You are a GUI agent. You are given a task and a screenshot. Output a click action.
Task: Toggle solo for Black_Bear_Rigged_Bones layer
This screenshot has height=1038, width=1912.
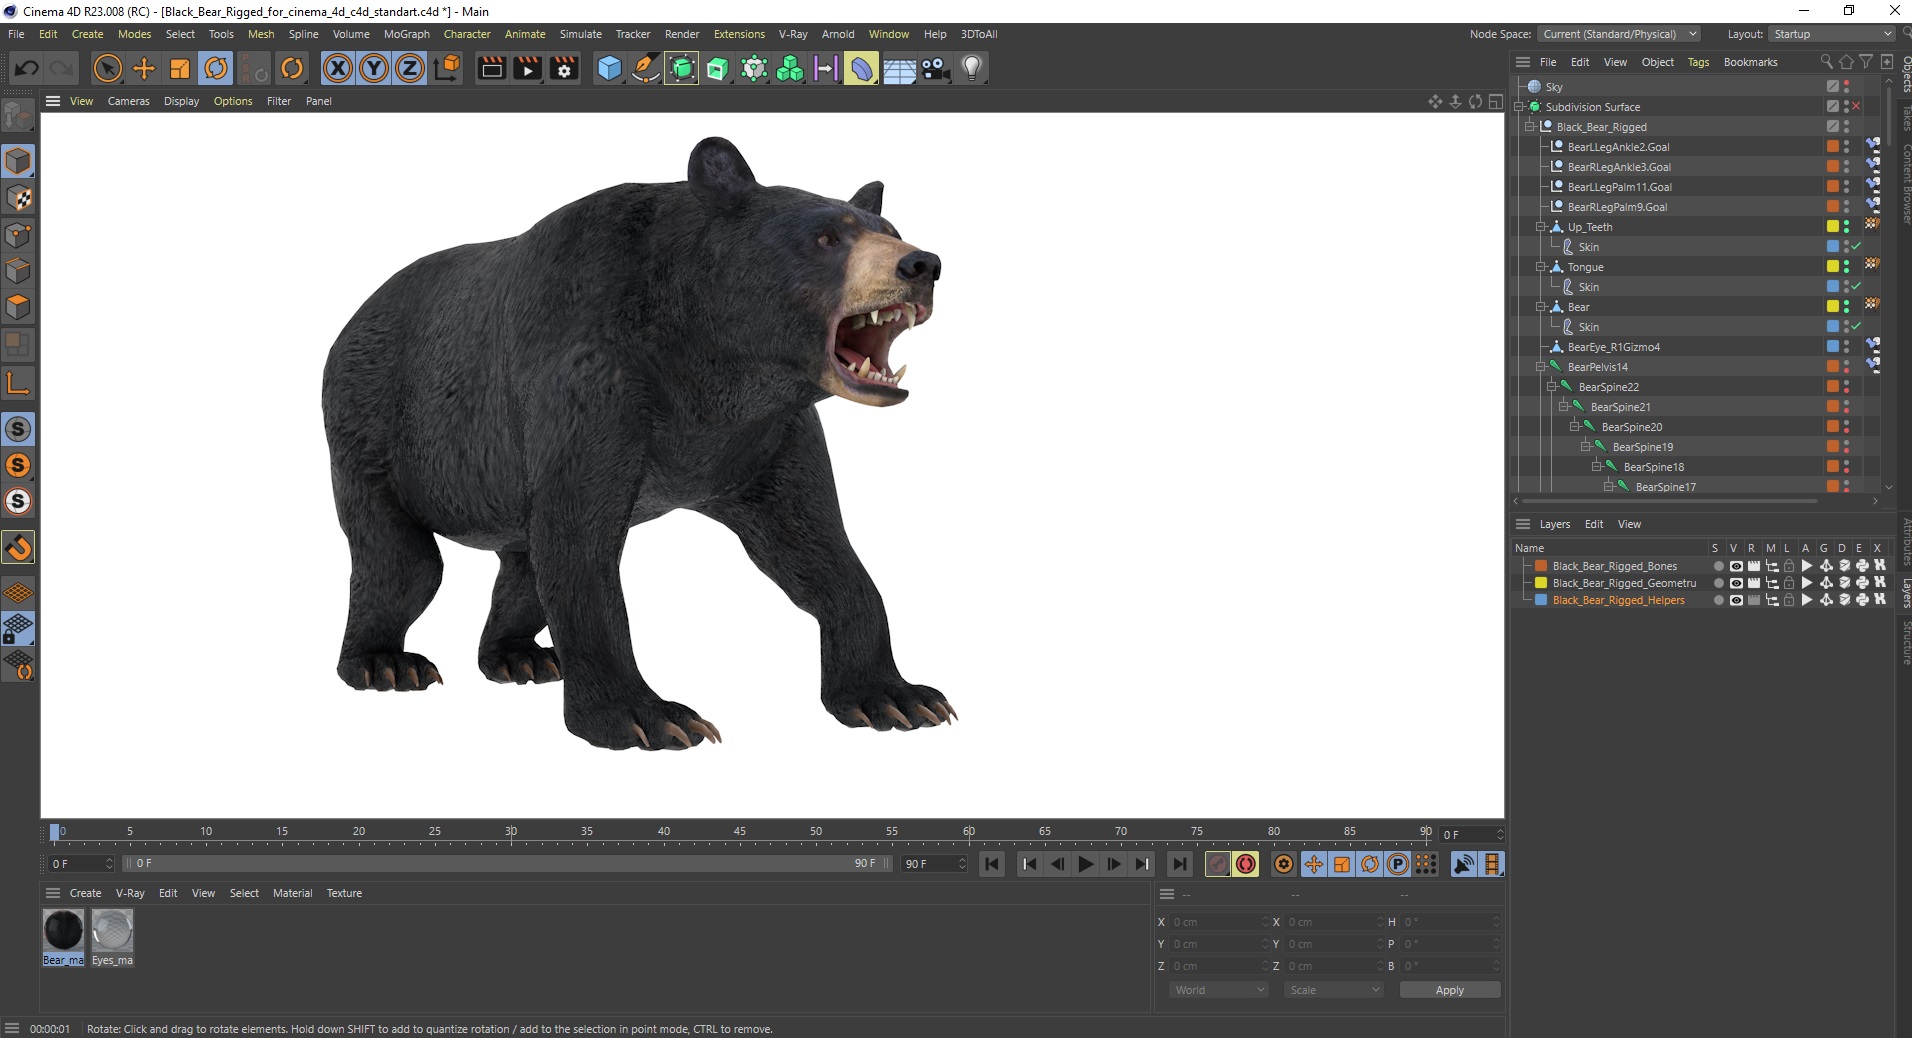(x=1718, y=566)
